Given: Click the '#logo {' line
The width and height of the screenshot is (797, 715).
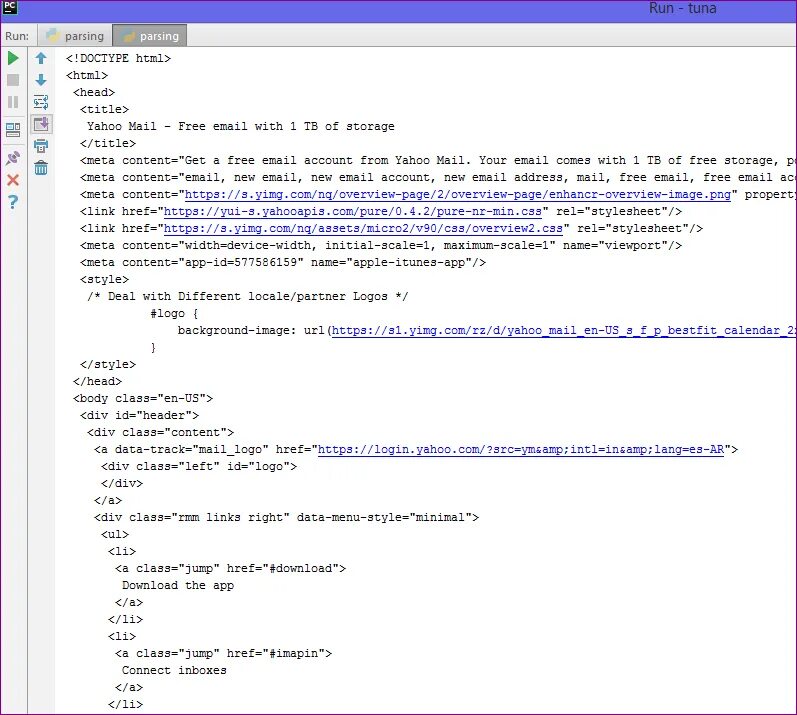Looking at the screenshot, I should point(174,314).
